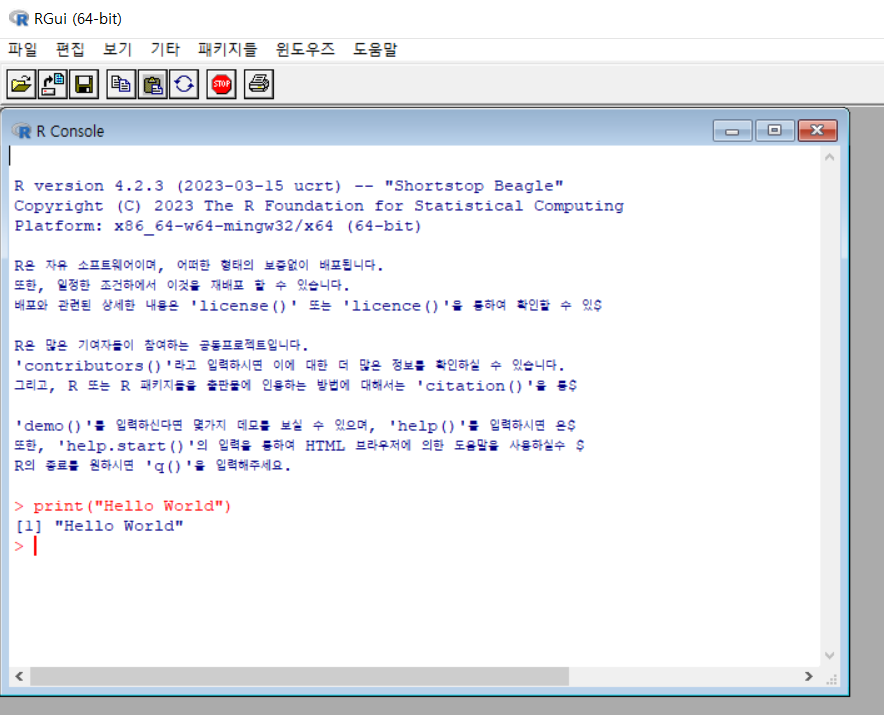
Task: Click the [1] "Hello World" output line
Action: [100, 526]
